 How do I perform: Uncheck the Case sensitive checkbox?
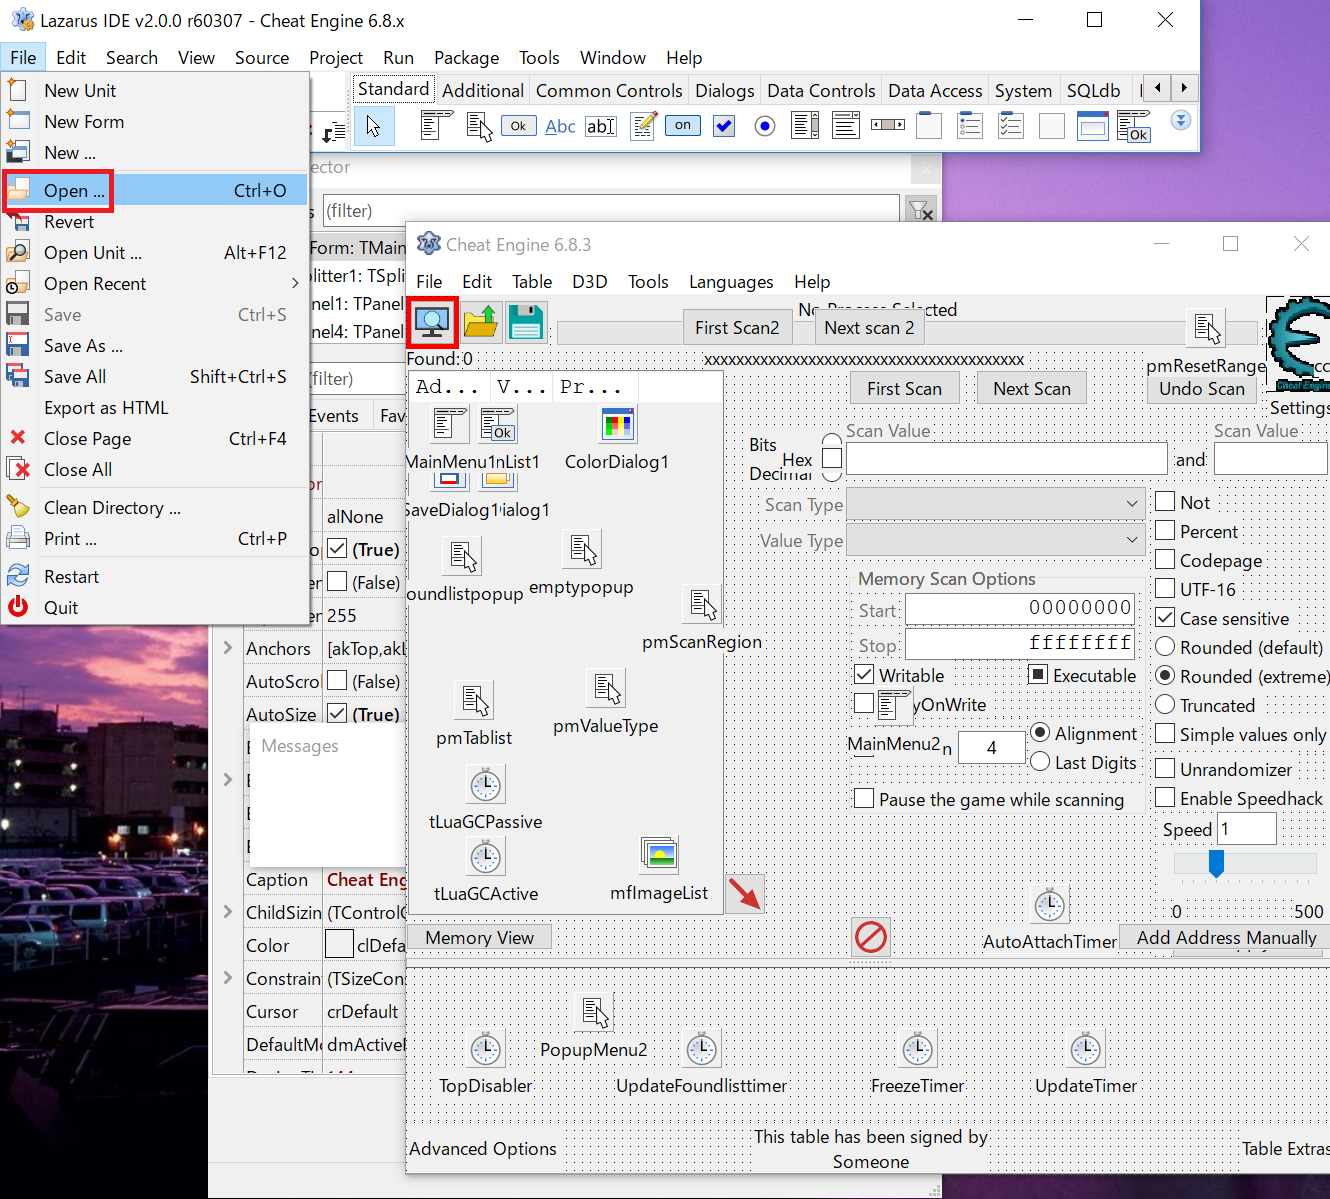[1165, 618]
